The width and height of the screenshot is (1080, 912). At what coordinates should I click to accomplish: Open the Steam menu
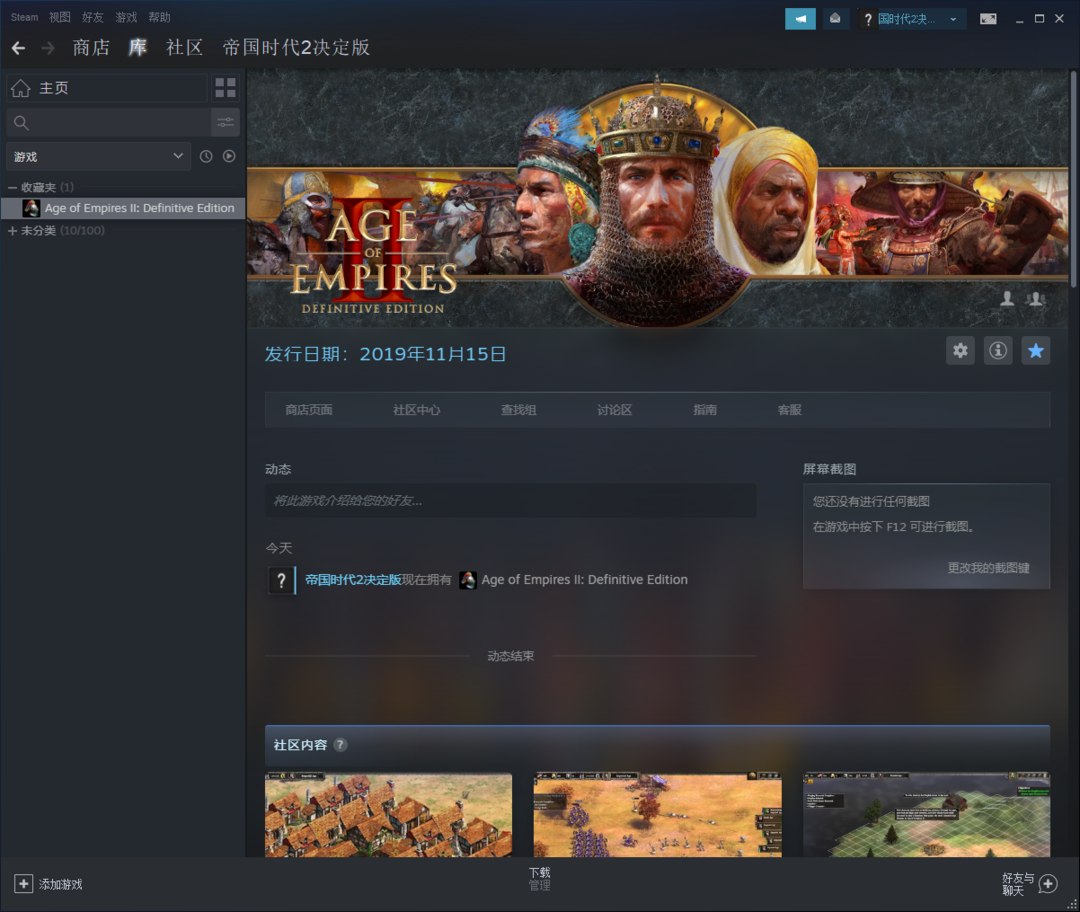(x=24, y=17)
